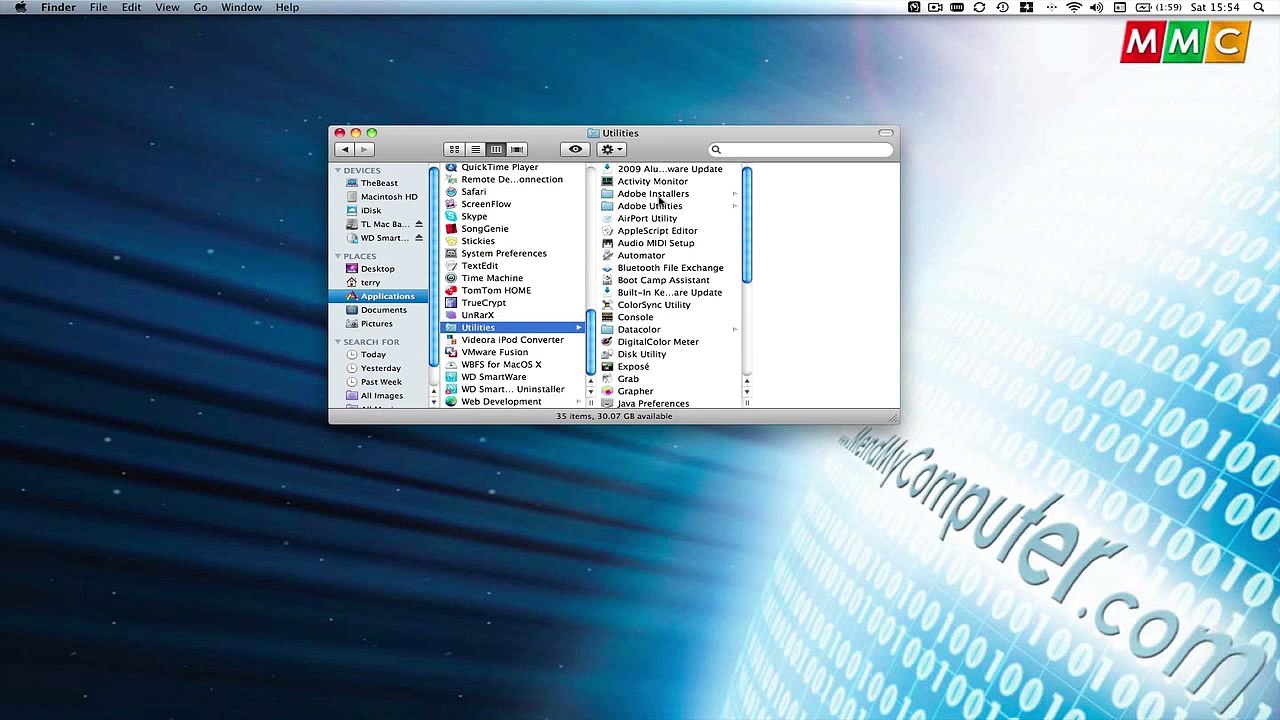The image size is (1280, 720).
Task: Show the battery status menu
Action: tap(1158, 8)
